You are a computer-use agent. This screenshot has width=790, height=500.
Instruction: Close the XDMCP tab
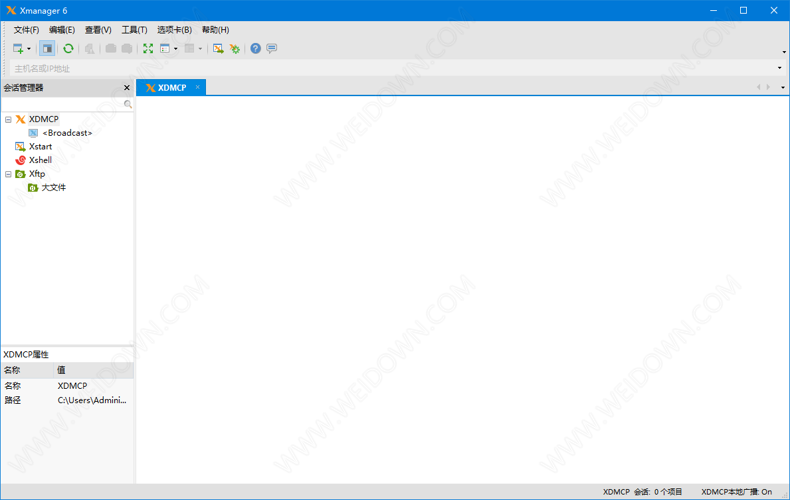point(198,87)
